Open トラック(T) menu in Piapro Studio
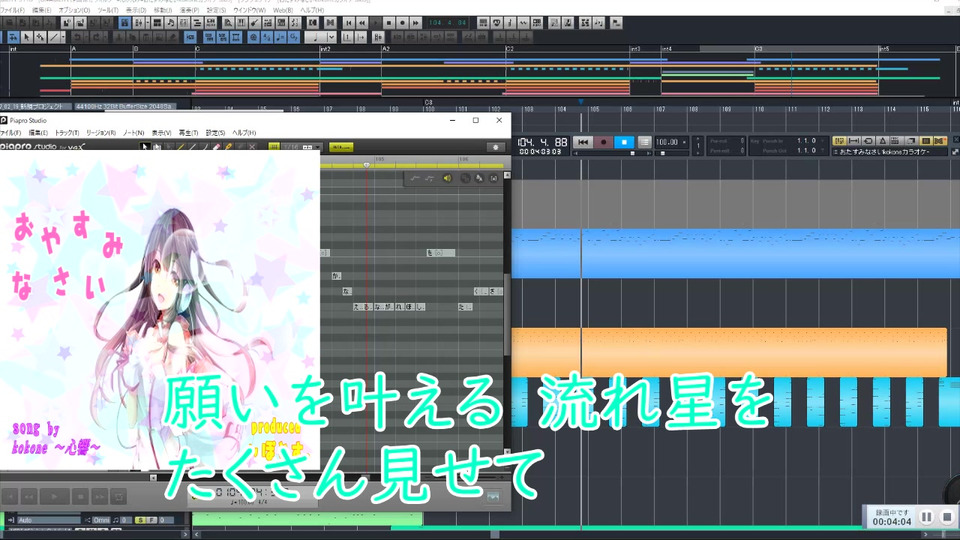 pos(67,133)
